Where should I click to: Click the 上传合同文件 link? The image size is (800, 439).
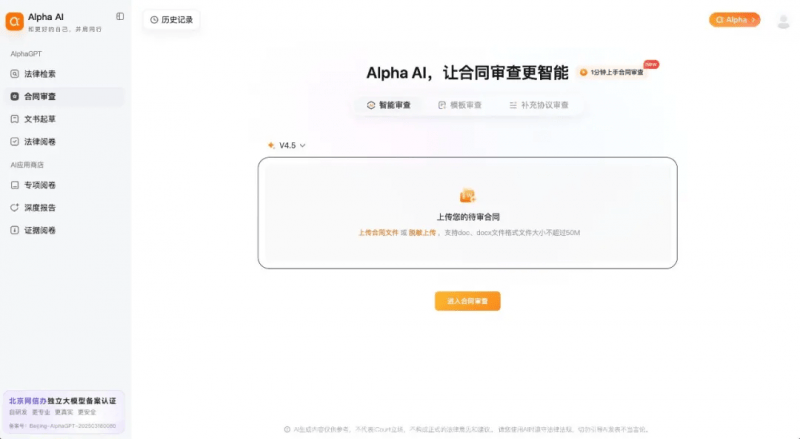pyautogui.click(x=378, y=233)
